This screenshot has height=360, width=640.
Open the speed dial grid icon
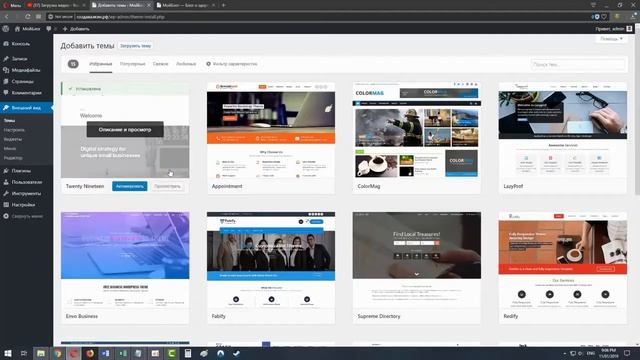pos(38,17)
